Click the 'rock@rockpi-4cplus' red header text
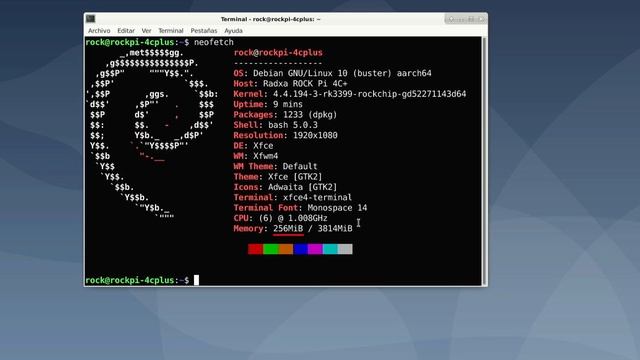 (x=278, y=53)
